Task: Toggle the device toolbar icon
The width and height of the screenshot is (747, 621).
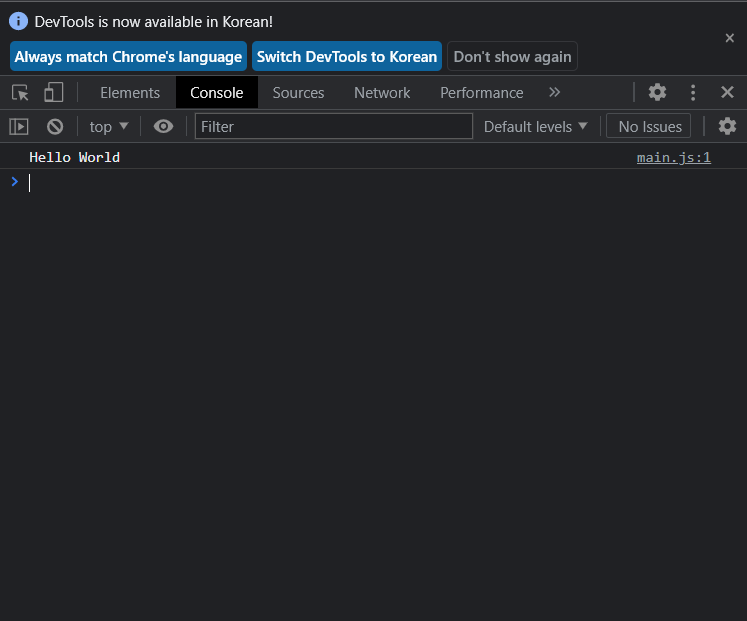Action: point(53,92)
